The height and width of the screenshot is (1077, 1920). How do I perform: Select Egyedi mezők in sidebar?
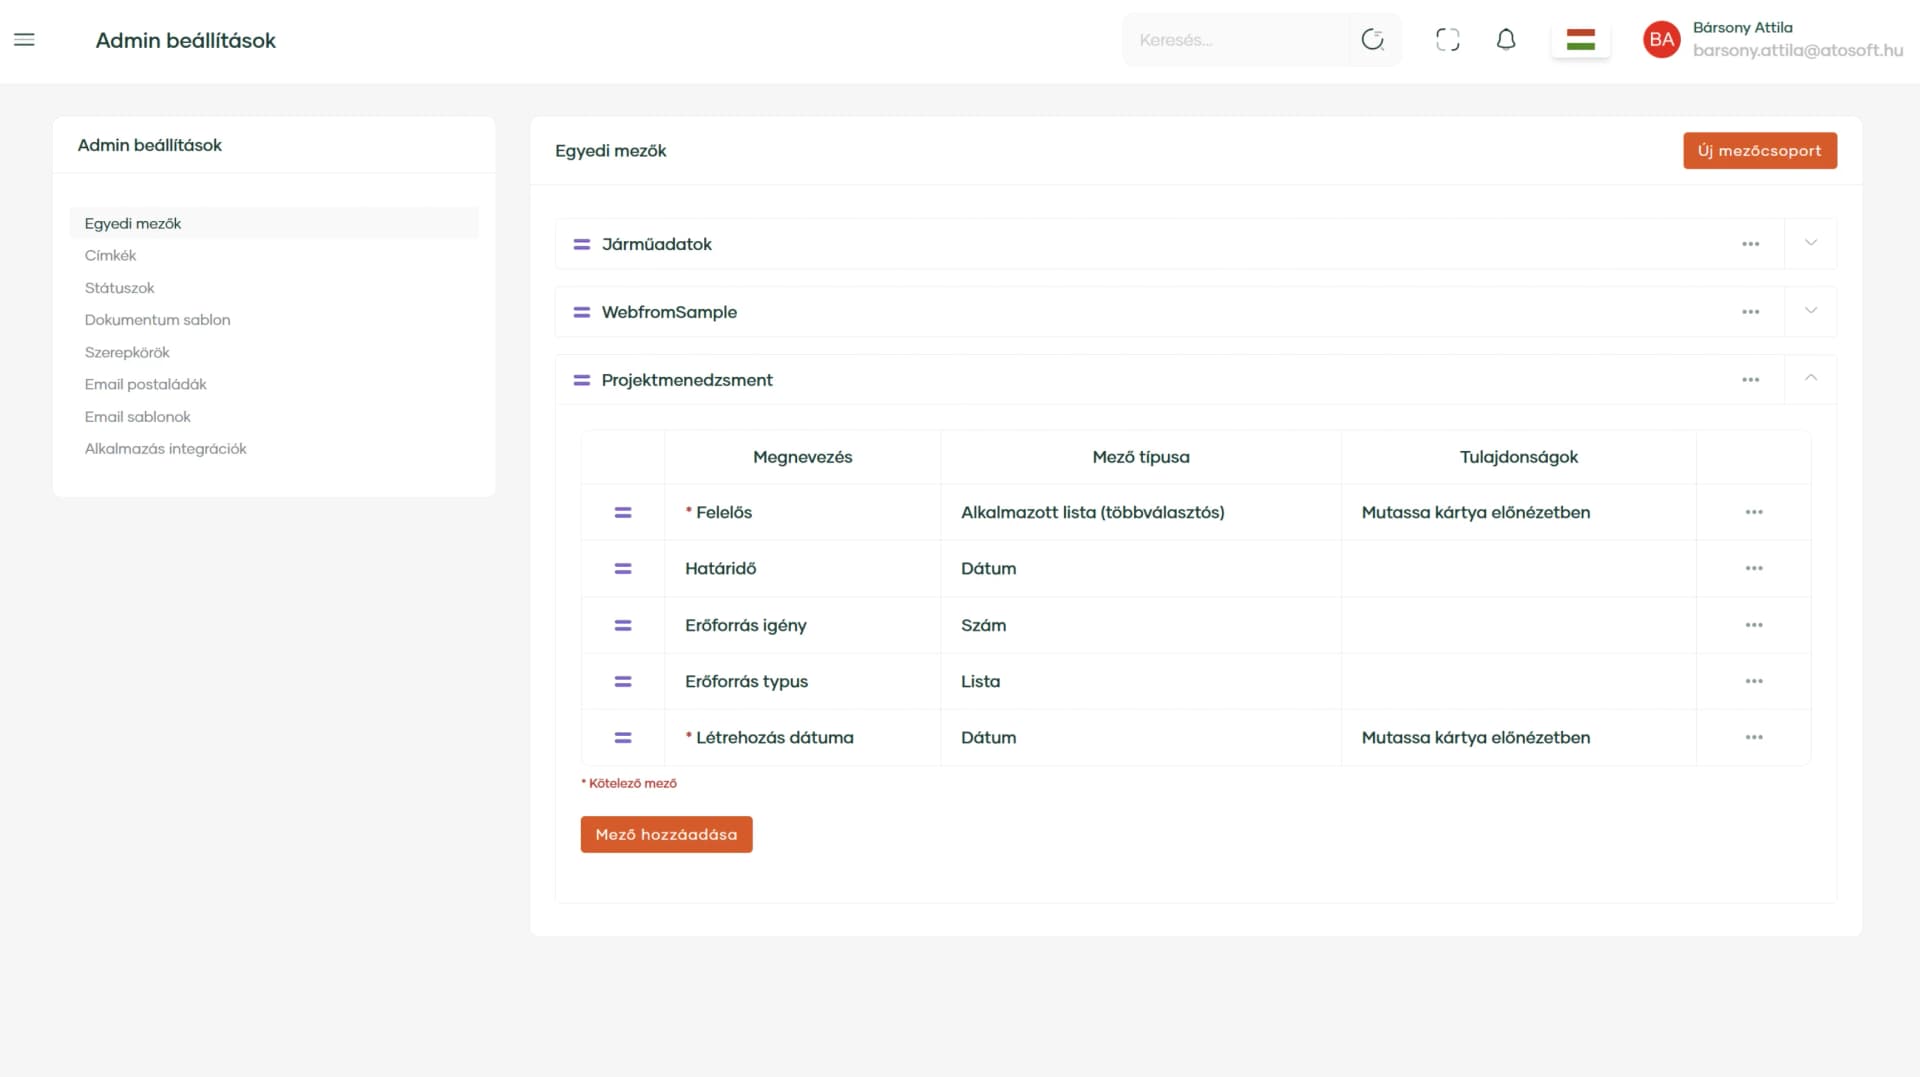pos(274,223)
